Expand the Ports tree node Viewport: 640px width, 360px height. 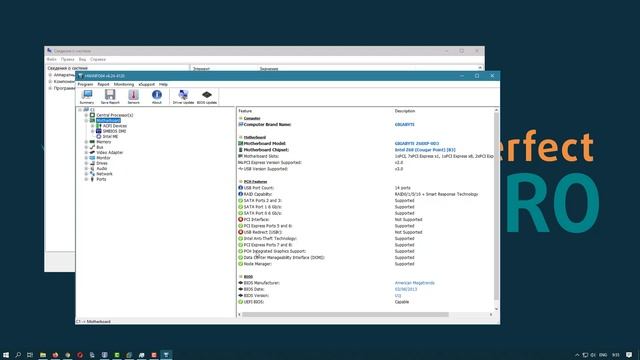86,179
